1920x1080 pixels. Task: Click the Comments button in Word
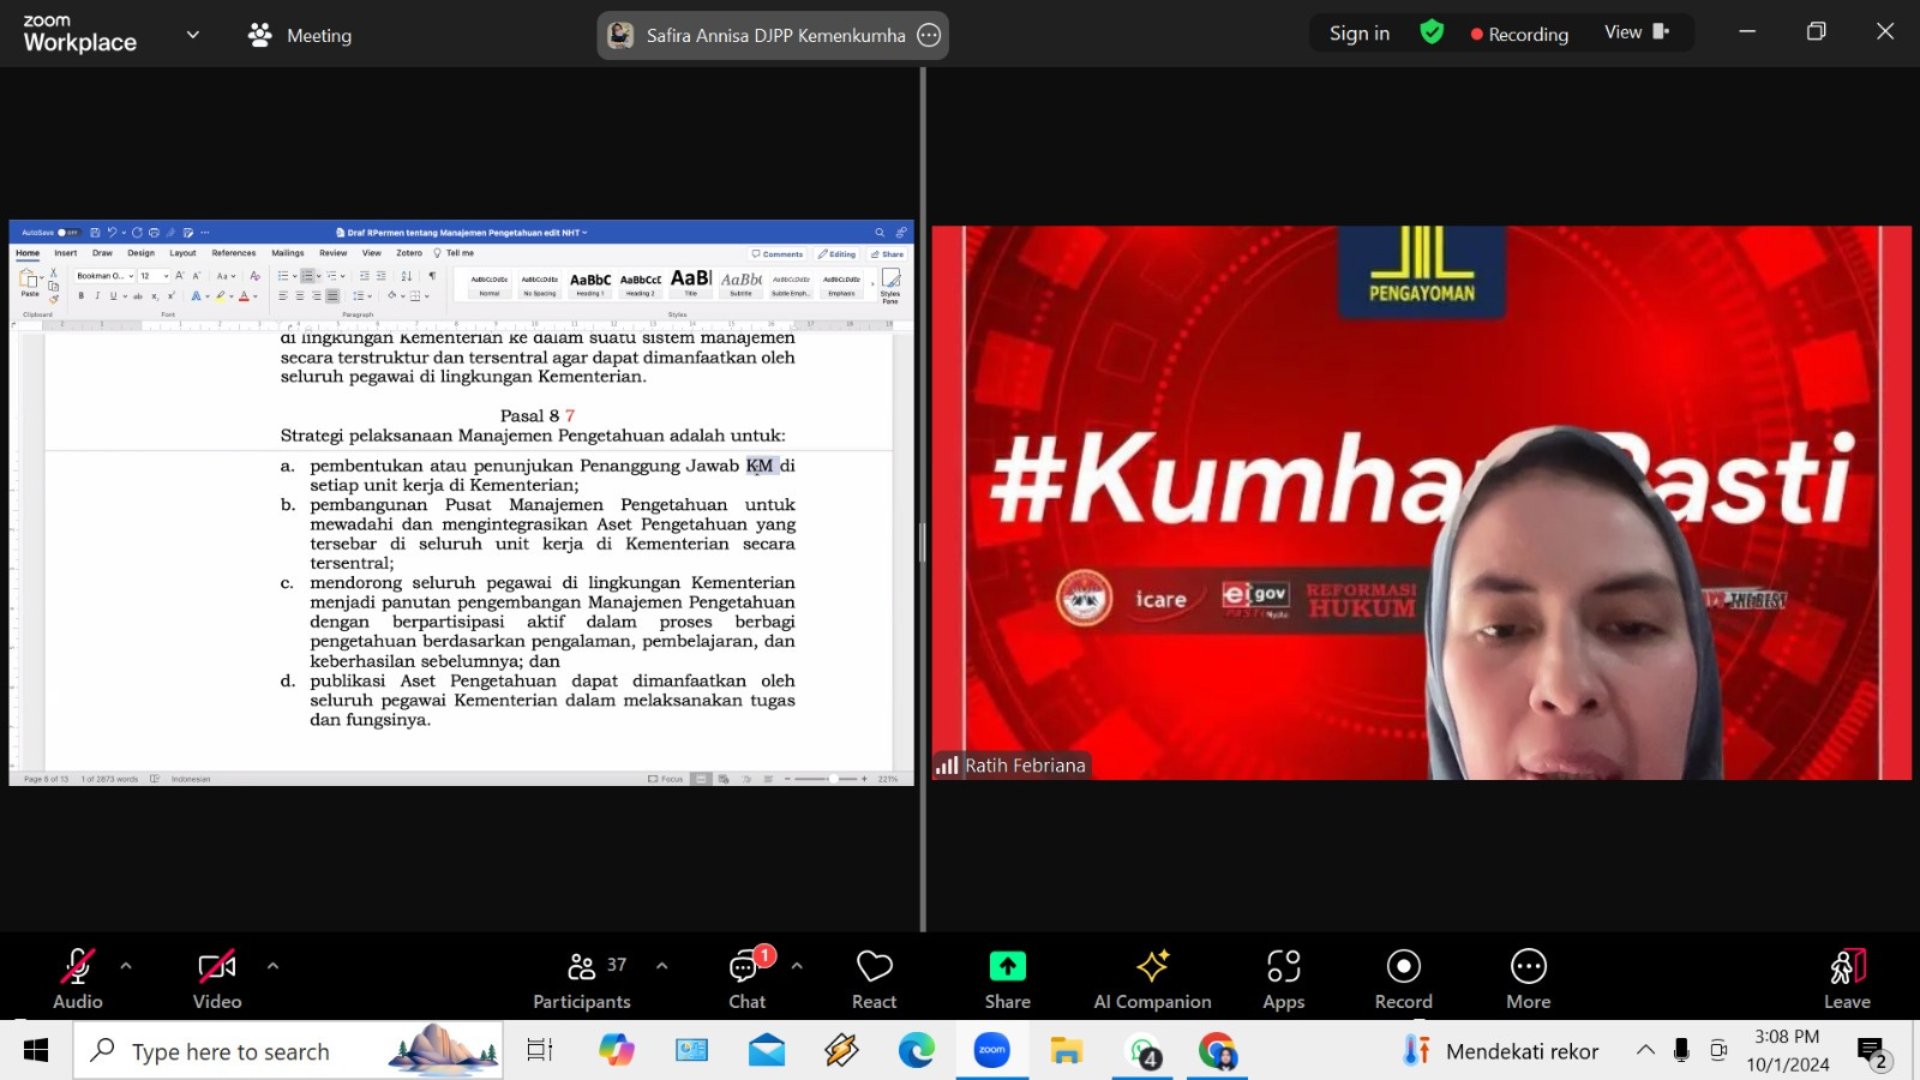pyautogui.click(x=777, y=254)
